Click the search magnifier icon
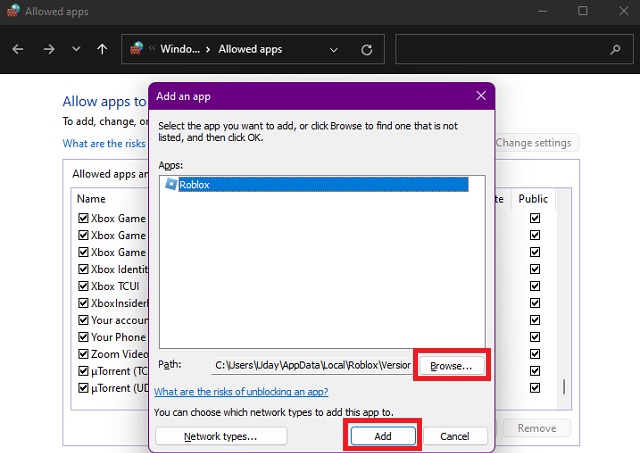640x453 pixels. 615,49
